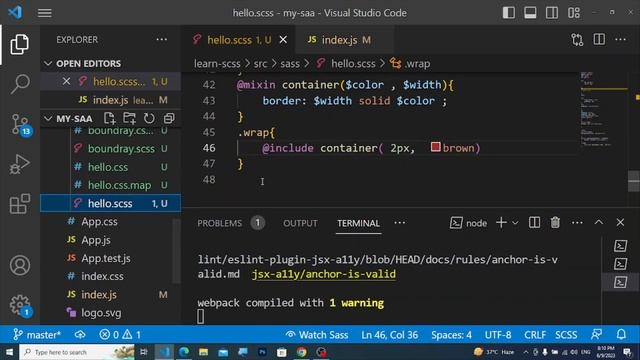The height and width of the screenshot is (360, 640).
Task: Split the editor to the right
Action: [599, 40]
